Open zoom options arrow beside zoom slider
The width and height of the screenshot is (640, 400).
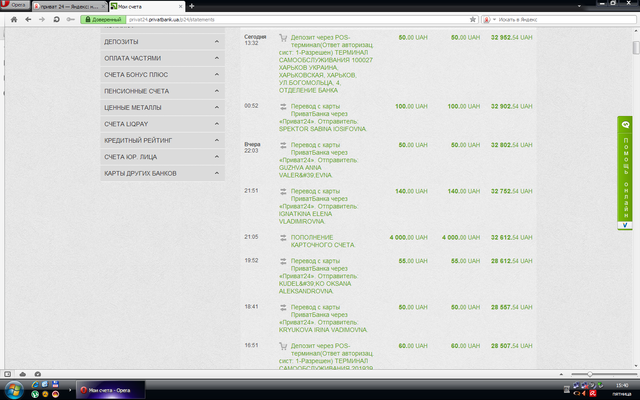coord(561,374)
